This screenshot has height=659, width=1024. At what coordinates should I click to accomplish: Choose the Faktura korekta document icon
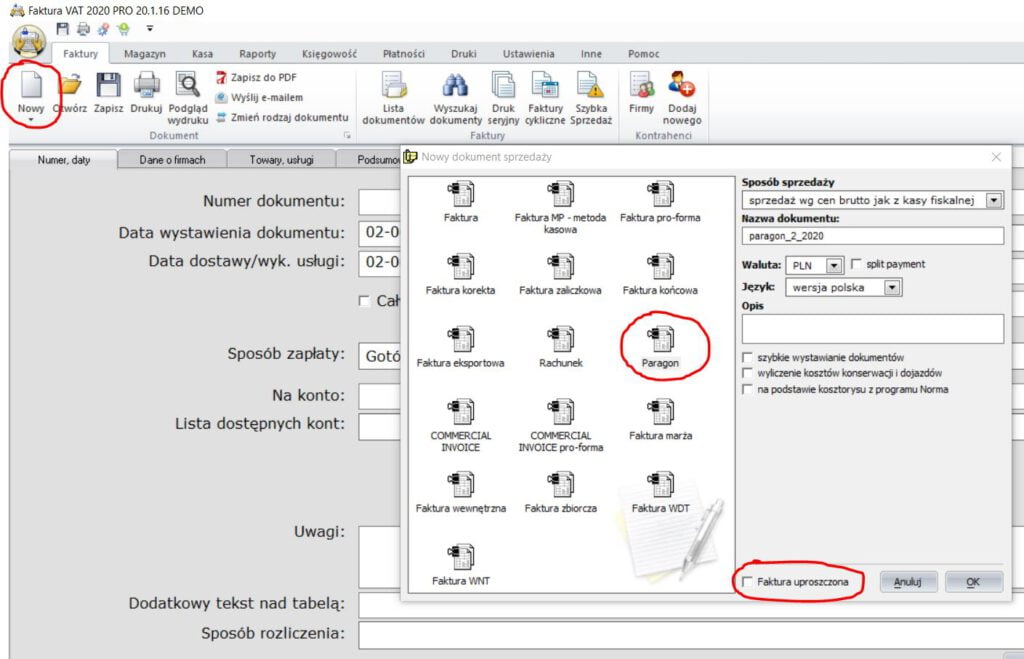coord(461,266)
